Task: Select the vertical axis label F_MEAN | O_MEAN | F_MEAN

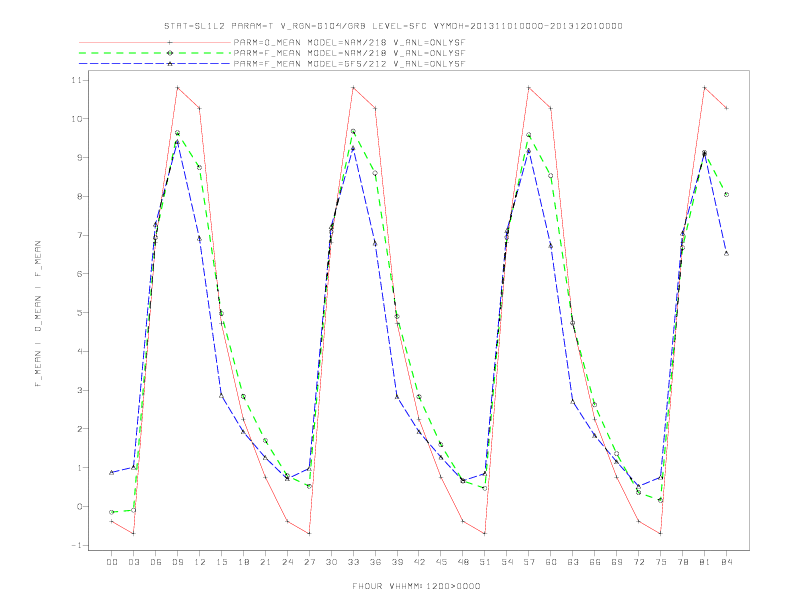Action: (38, 314)
